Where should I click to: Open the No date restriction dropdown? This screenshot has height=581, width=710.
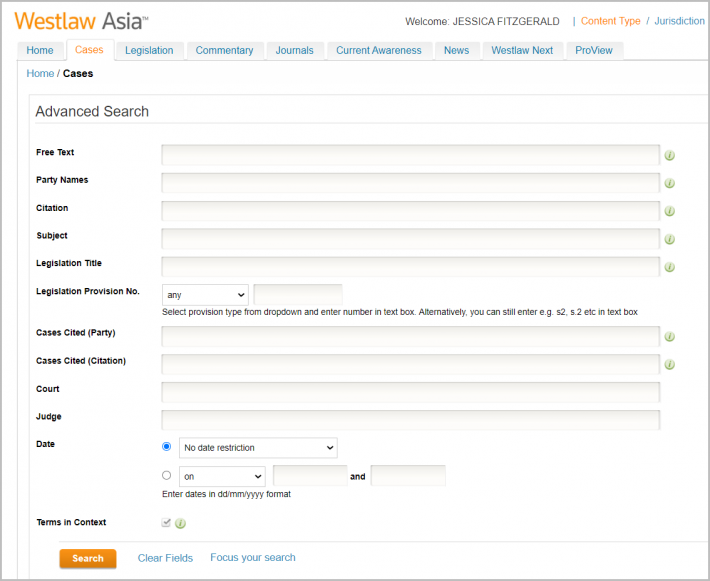click(258, 448)
